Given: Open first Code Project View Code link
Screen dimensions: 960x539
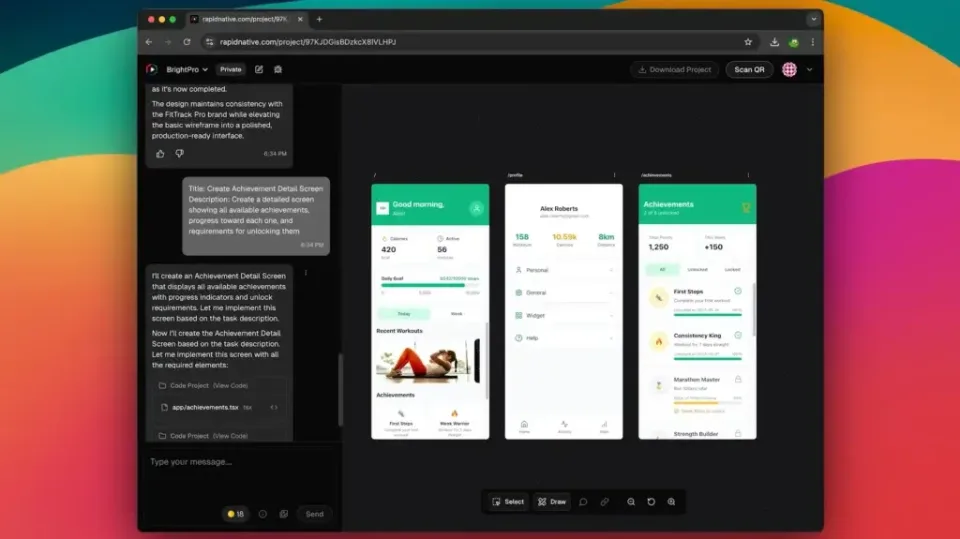Looking at the screenshot, I should tap(230, 385).
